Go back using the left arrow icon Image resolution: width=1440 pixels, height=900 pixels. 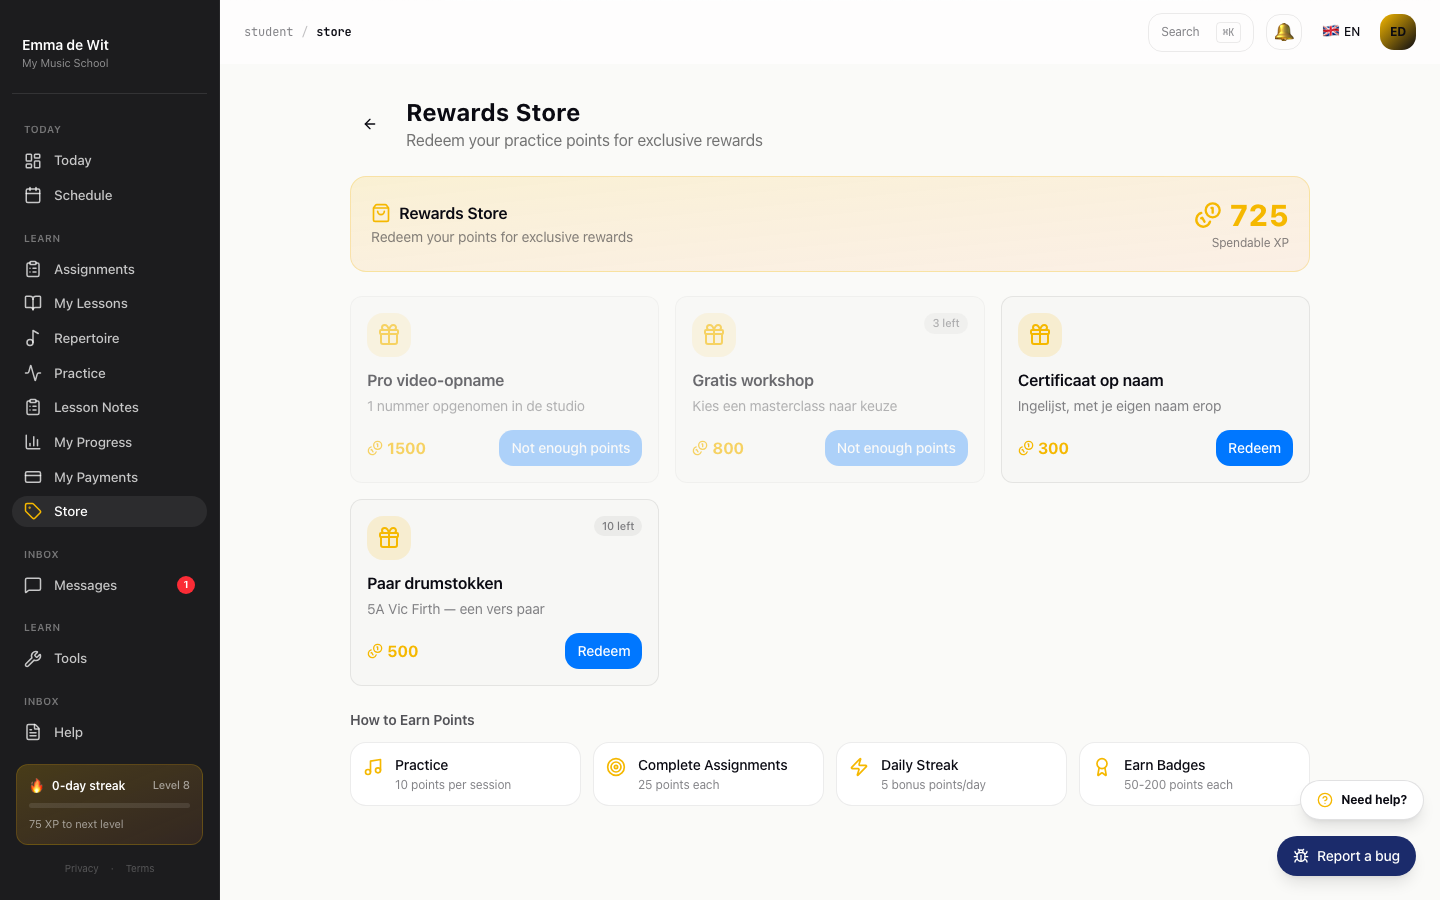(370, 124)
